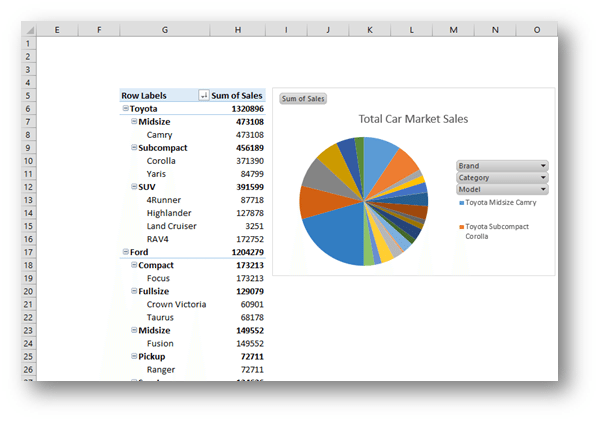The width and height of the screenshot is (600, 423).
Task: Click the Toyota Midsize Camry legend entry
Action: 498,203
